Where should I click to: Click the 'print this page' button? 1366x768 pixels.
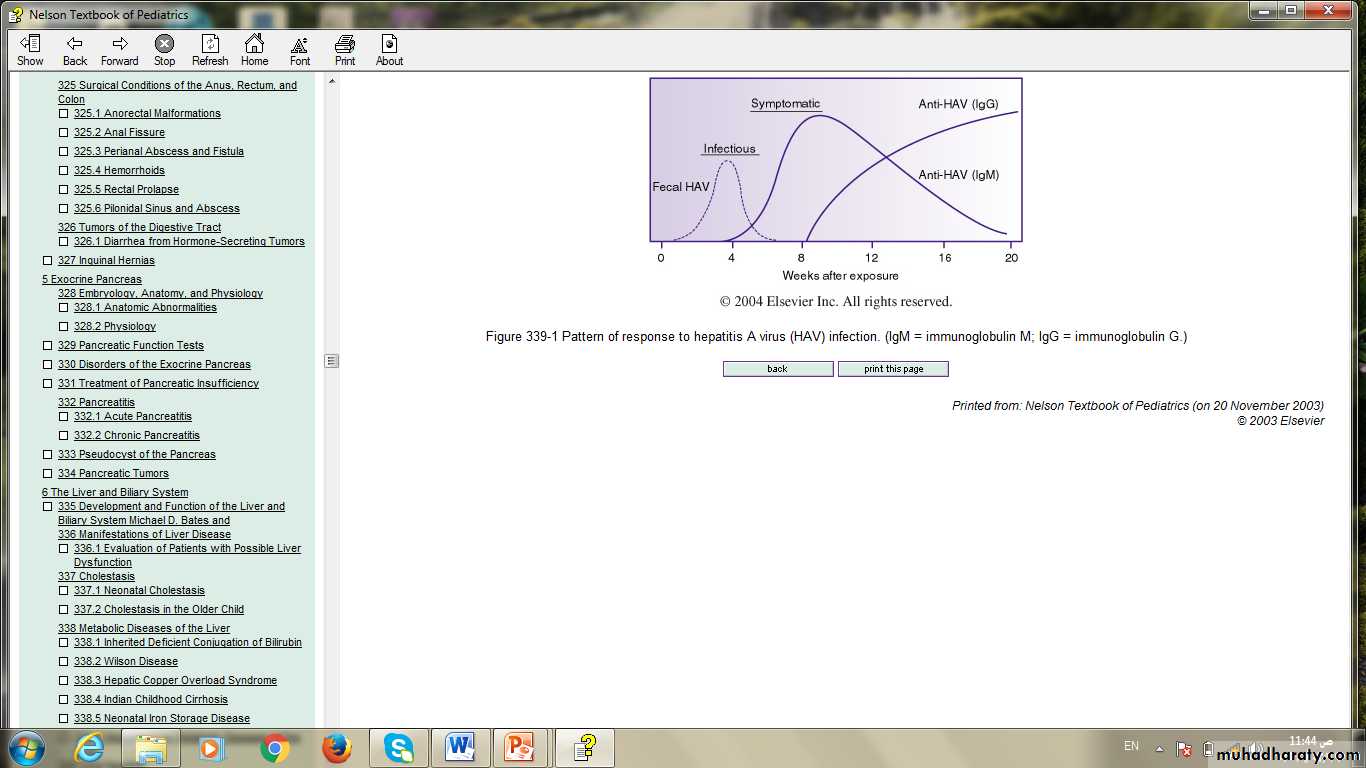pos(893,369)
